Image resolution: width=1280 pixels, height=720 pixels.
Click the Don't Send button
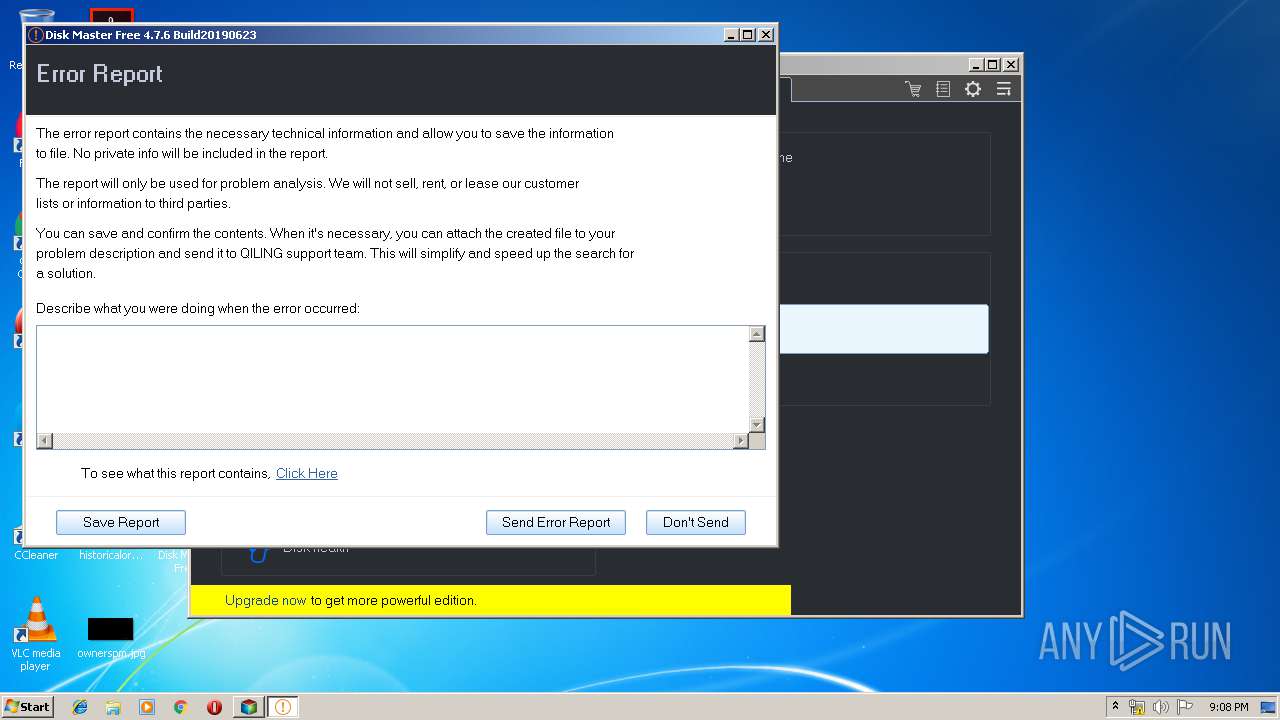point(696,522)
